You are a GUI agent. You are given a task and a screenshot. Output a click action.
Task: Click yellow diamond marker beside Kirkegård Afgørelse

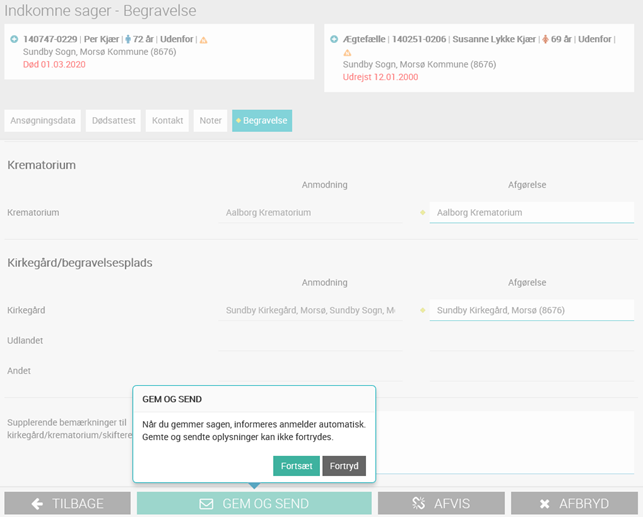click(422, 310)
